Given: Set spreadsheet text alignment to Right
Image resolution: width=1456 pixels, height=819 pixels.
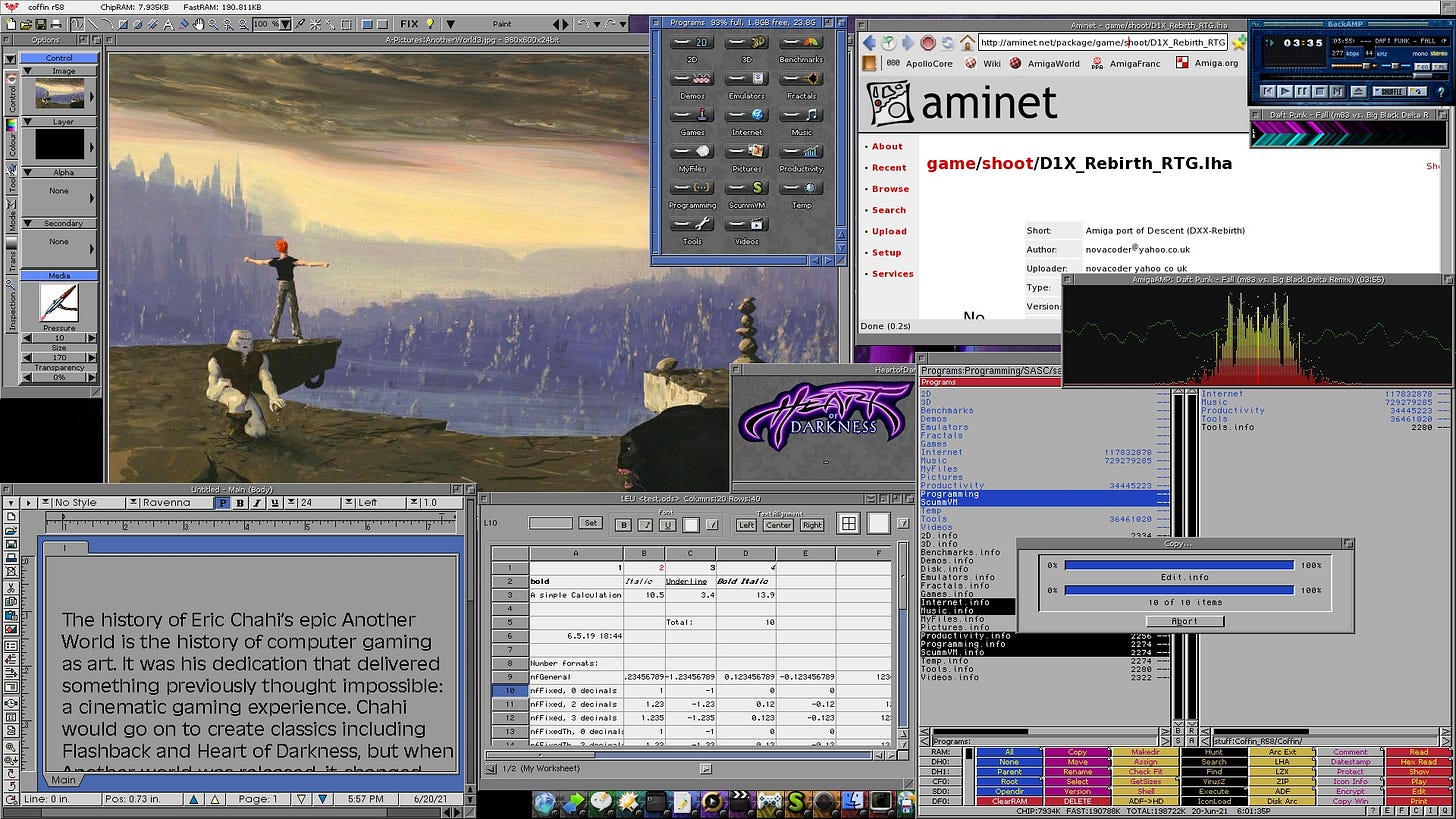Looking at the screenshot, I should [812, 525].
